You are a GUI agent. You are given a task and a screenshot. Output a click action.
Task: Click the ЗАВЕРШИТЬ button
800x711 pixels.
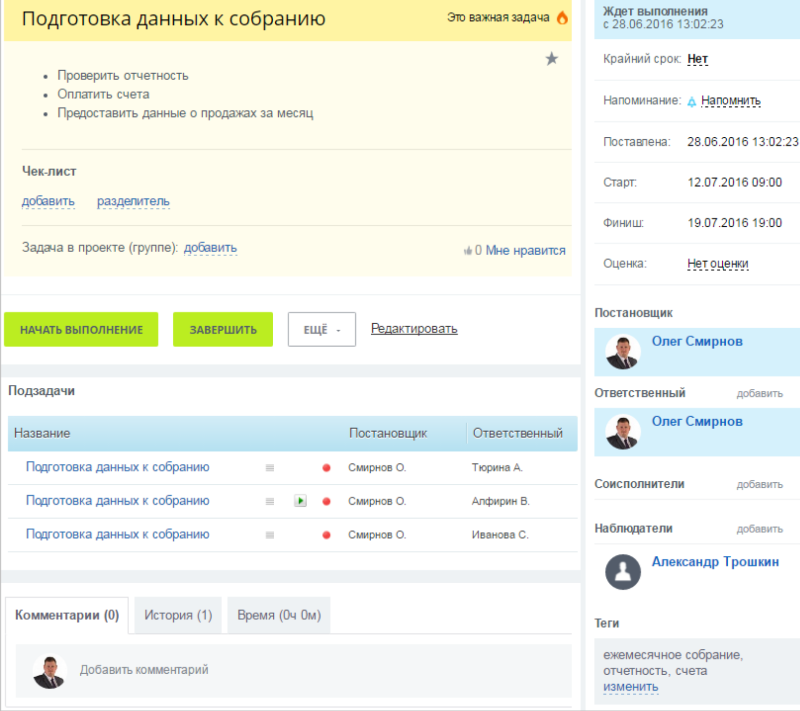[x=223, y=330]
